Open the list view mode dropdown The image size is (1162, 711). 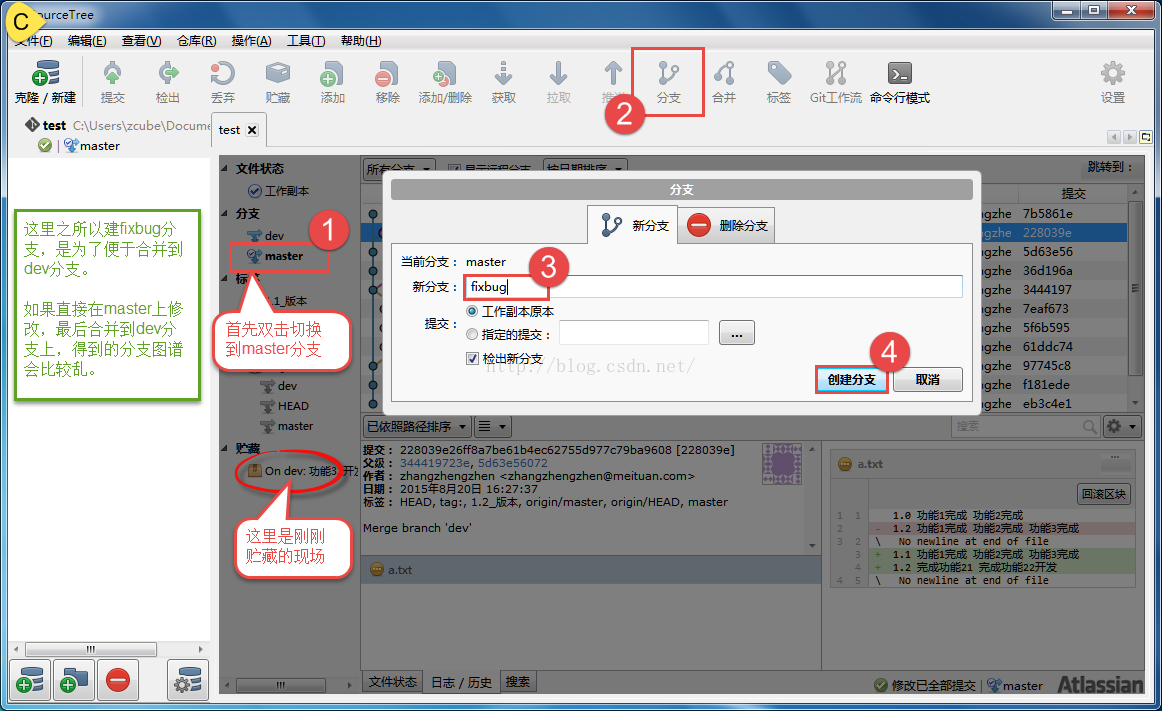(x=492, y=426)
